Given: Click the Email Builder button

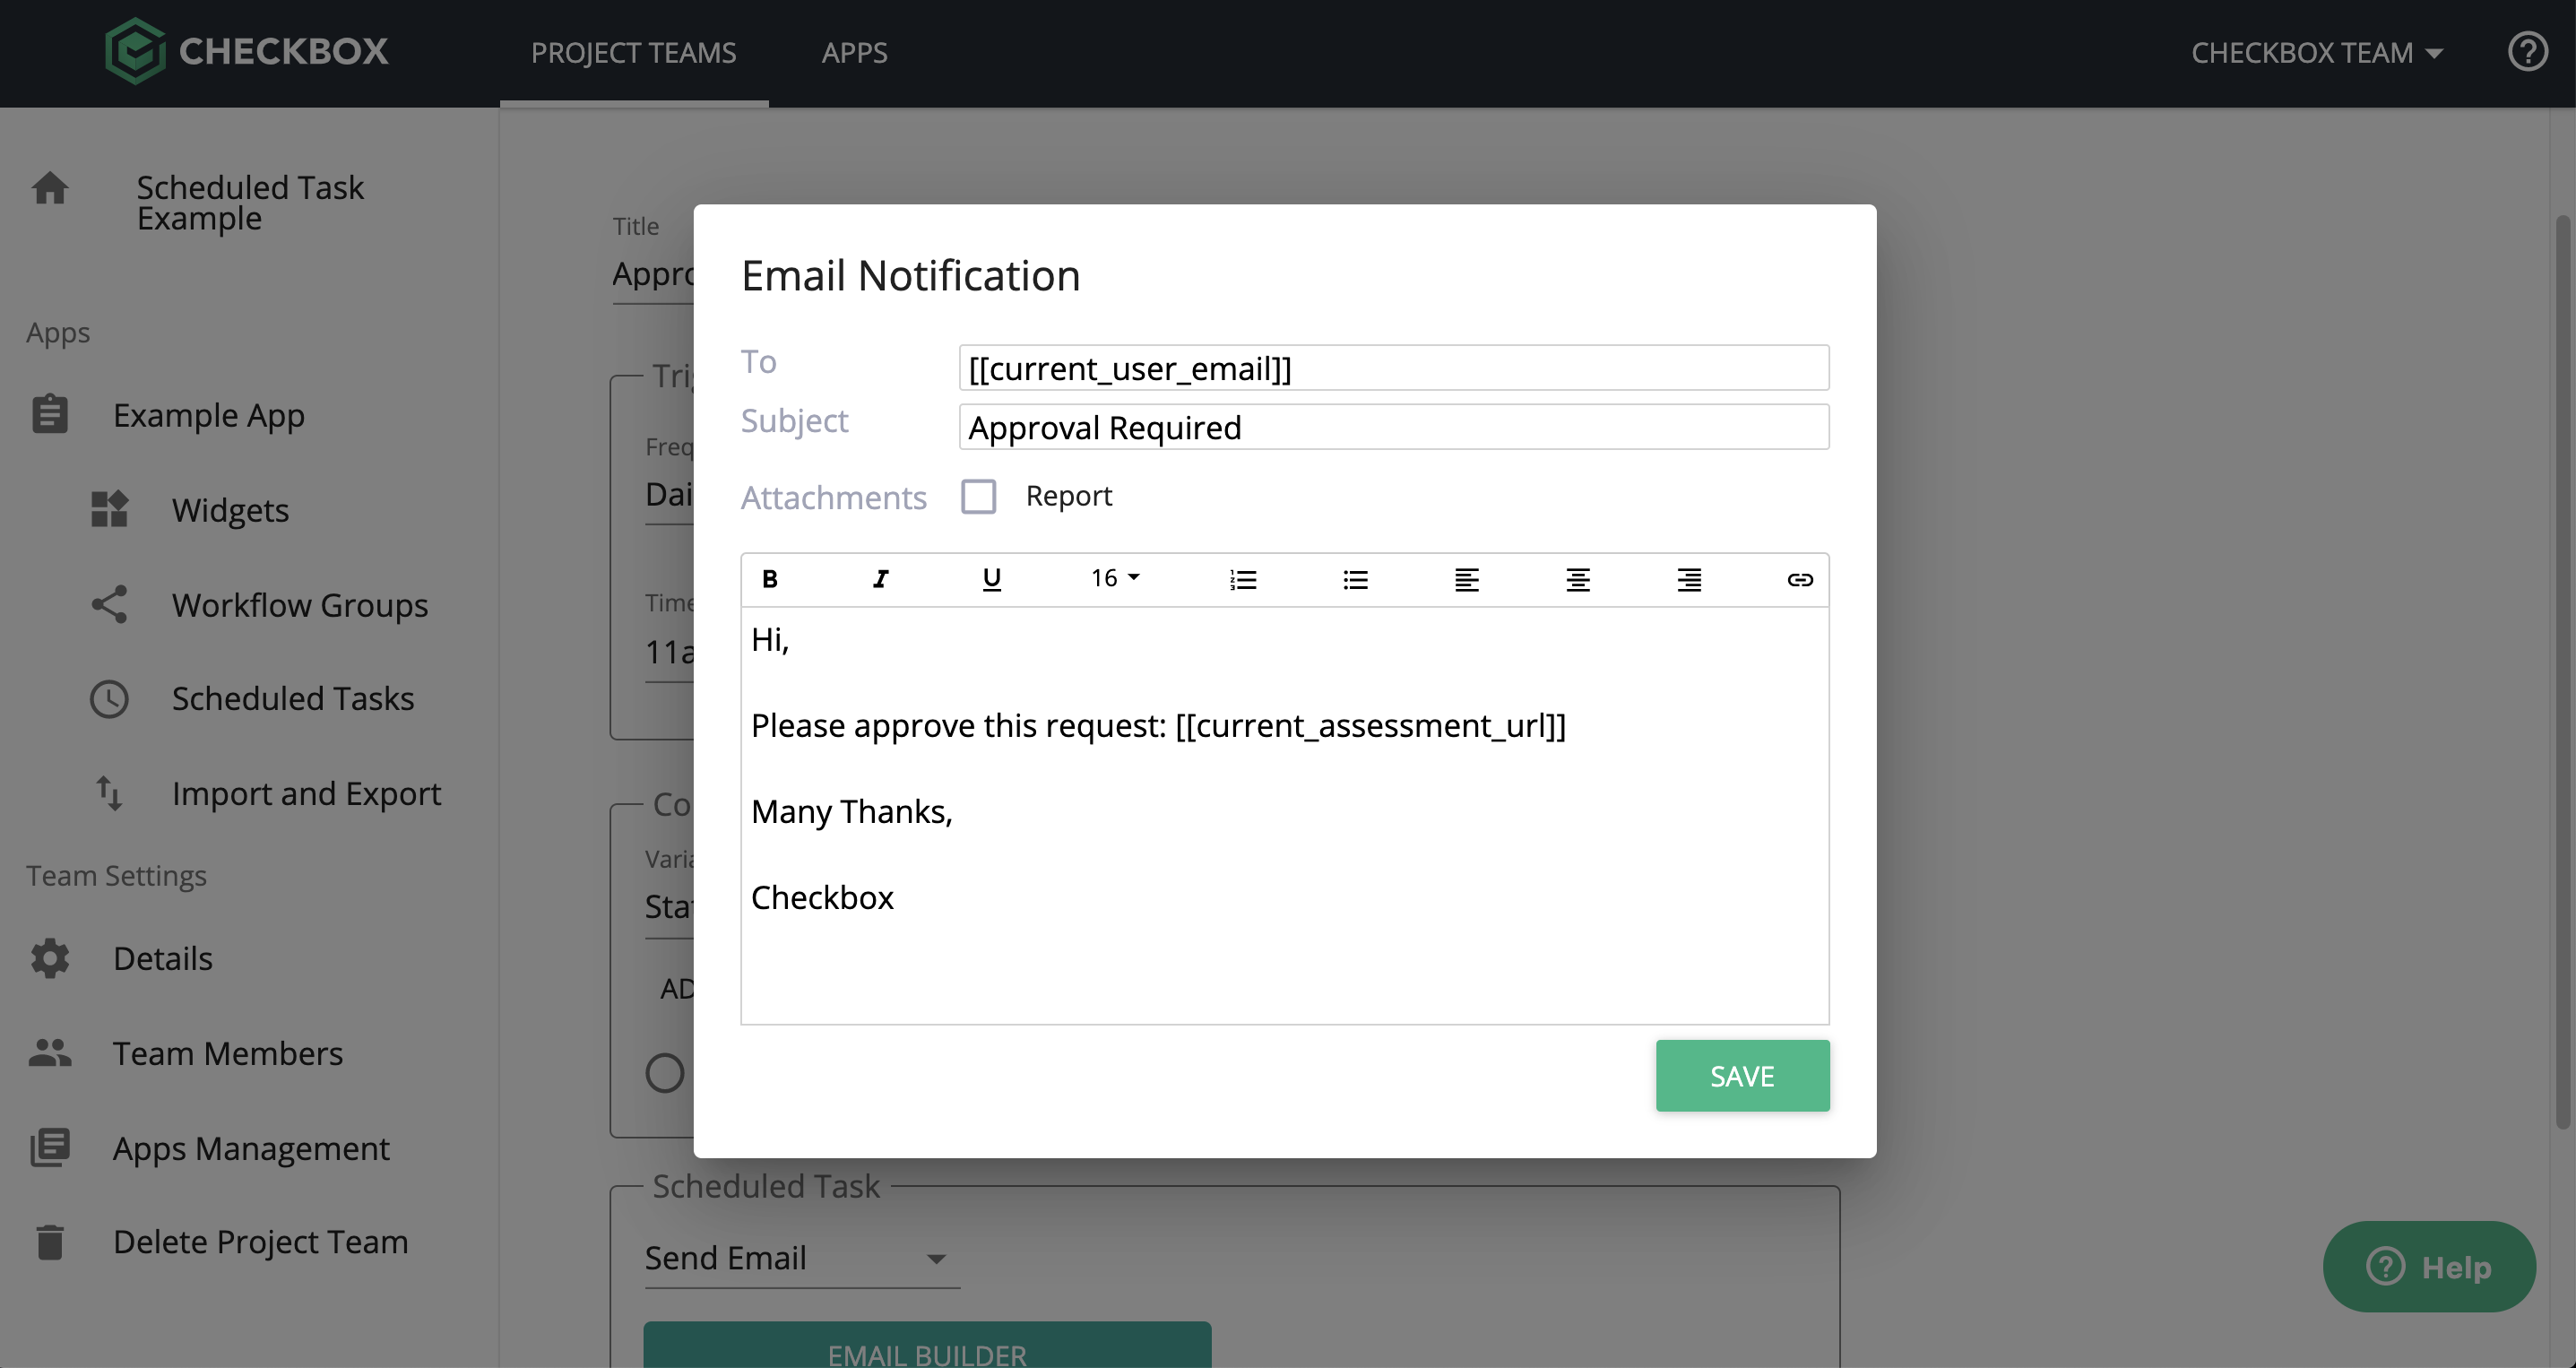Looking at the screenshot, I should 927,1346.
